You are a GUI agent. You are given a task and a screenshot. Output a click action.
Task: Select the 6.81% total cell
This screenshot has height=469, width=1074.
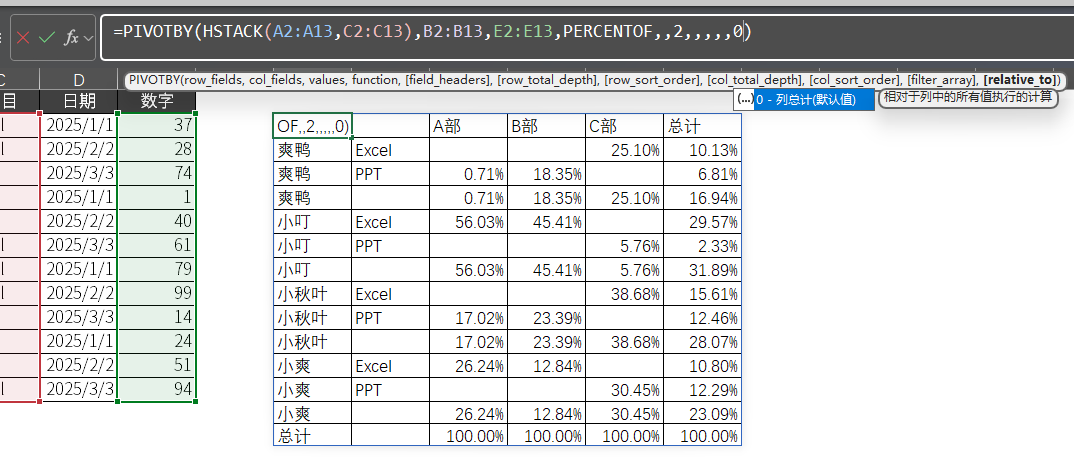[703, 173]
